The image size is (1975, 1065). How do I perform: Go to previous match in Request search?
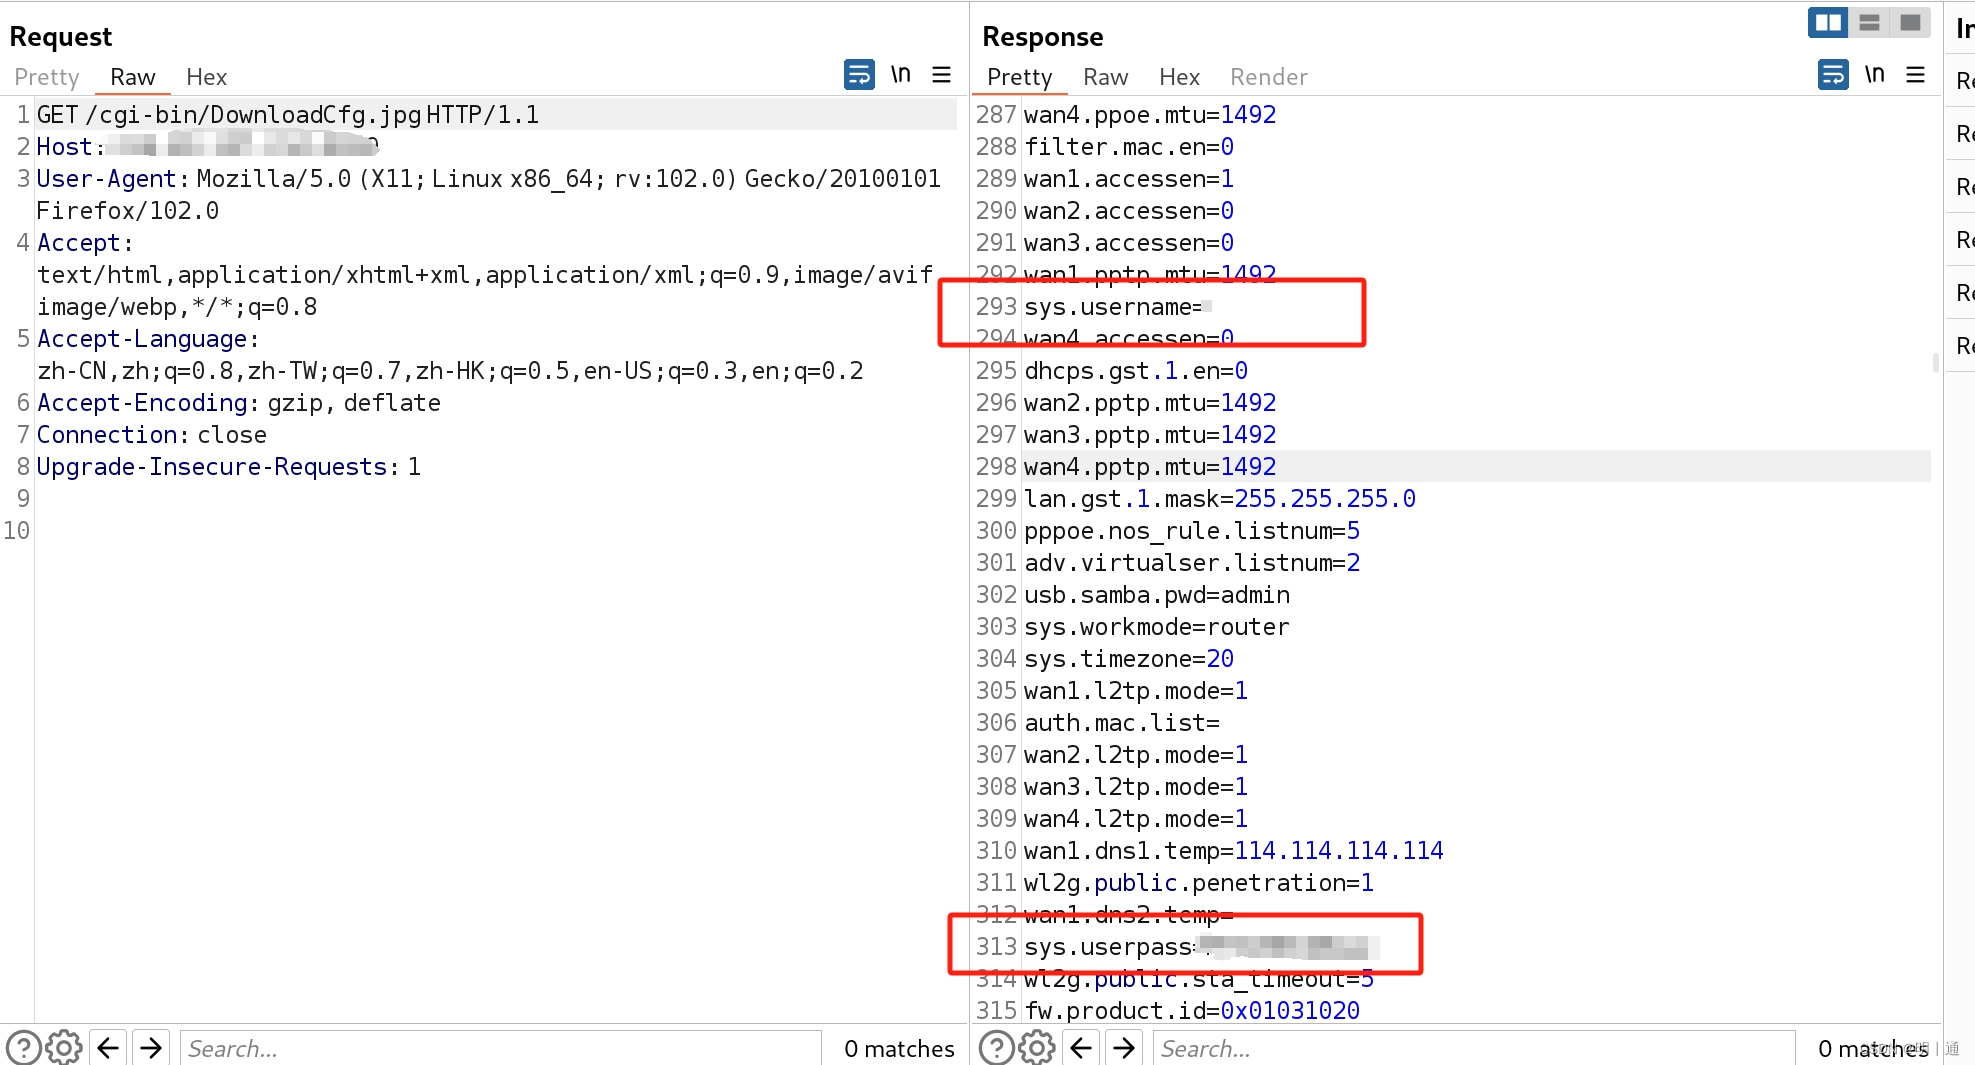click(108, 1048)
